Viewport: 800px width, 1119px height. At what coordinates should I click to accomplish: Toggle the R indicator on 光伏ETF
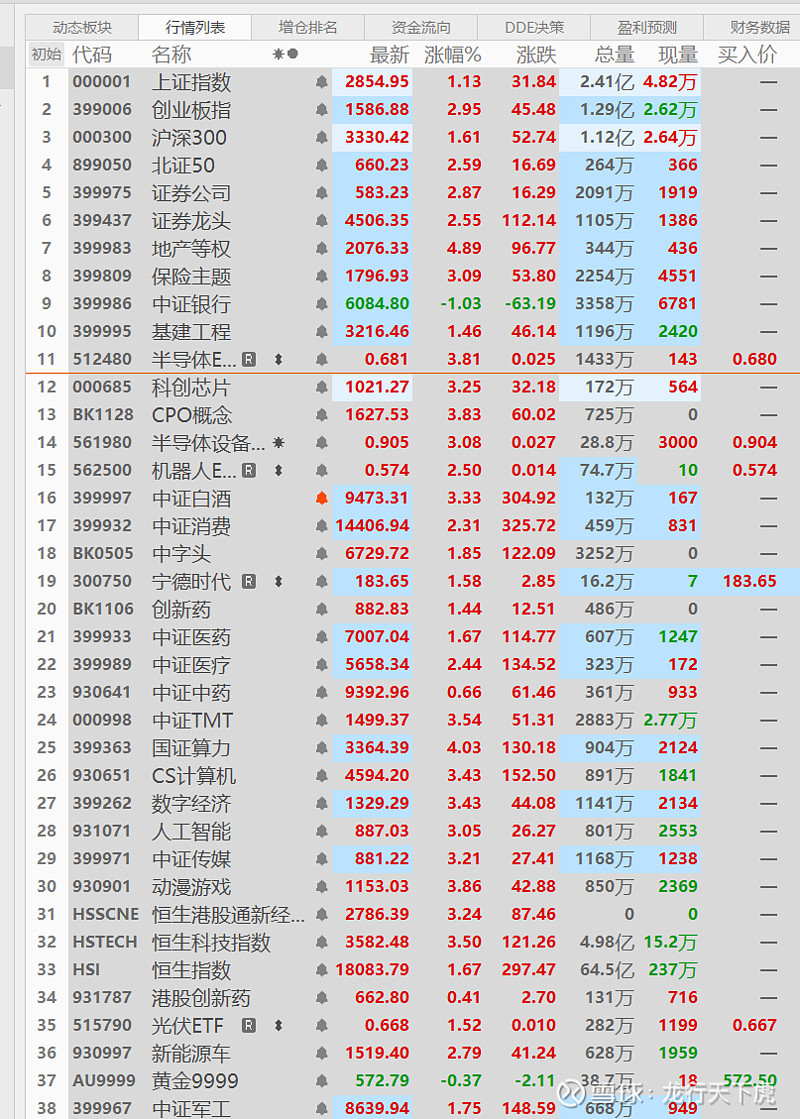point(246,1024)
